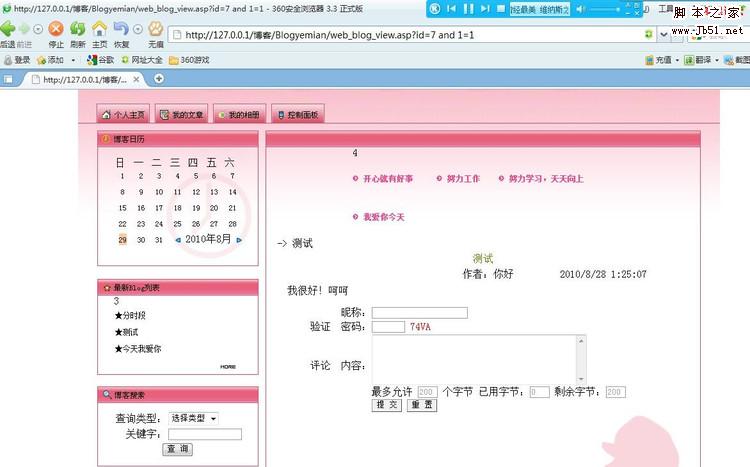Go to next month in blog calendar

pos(239,240)
